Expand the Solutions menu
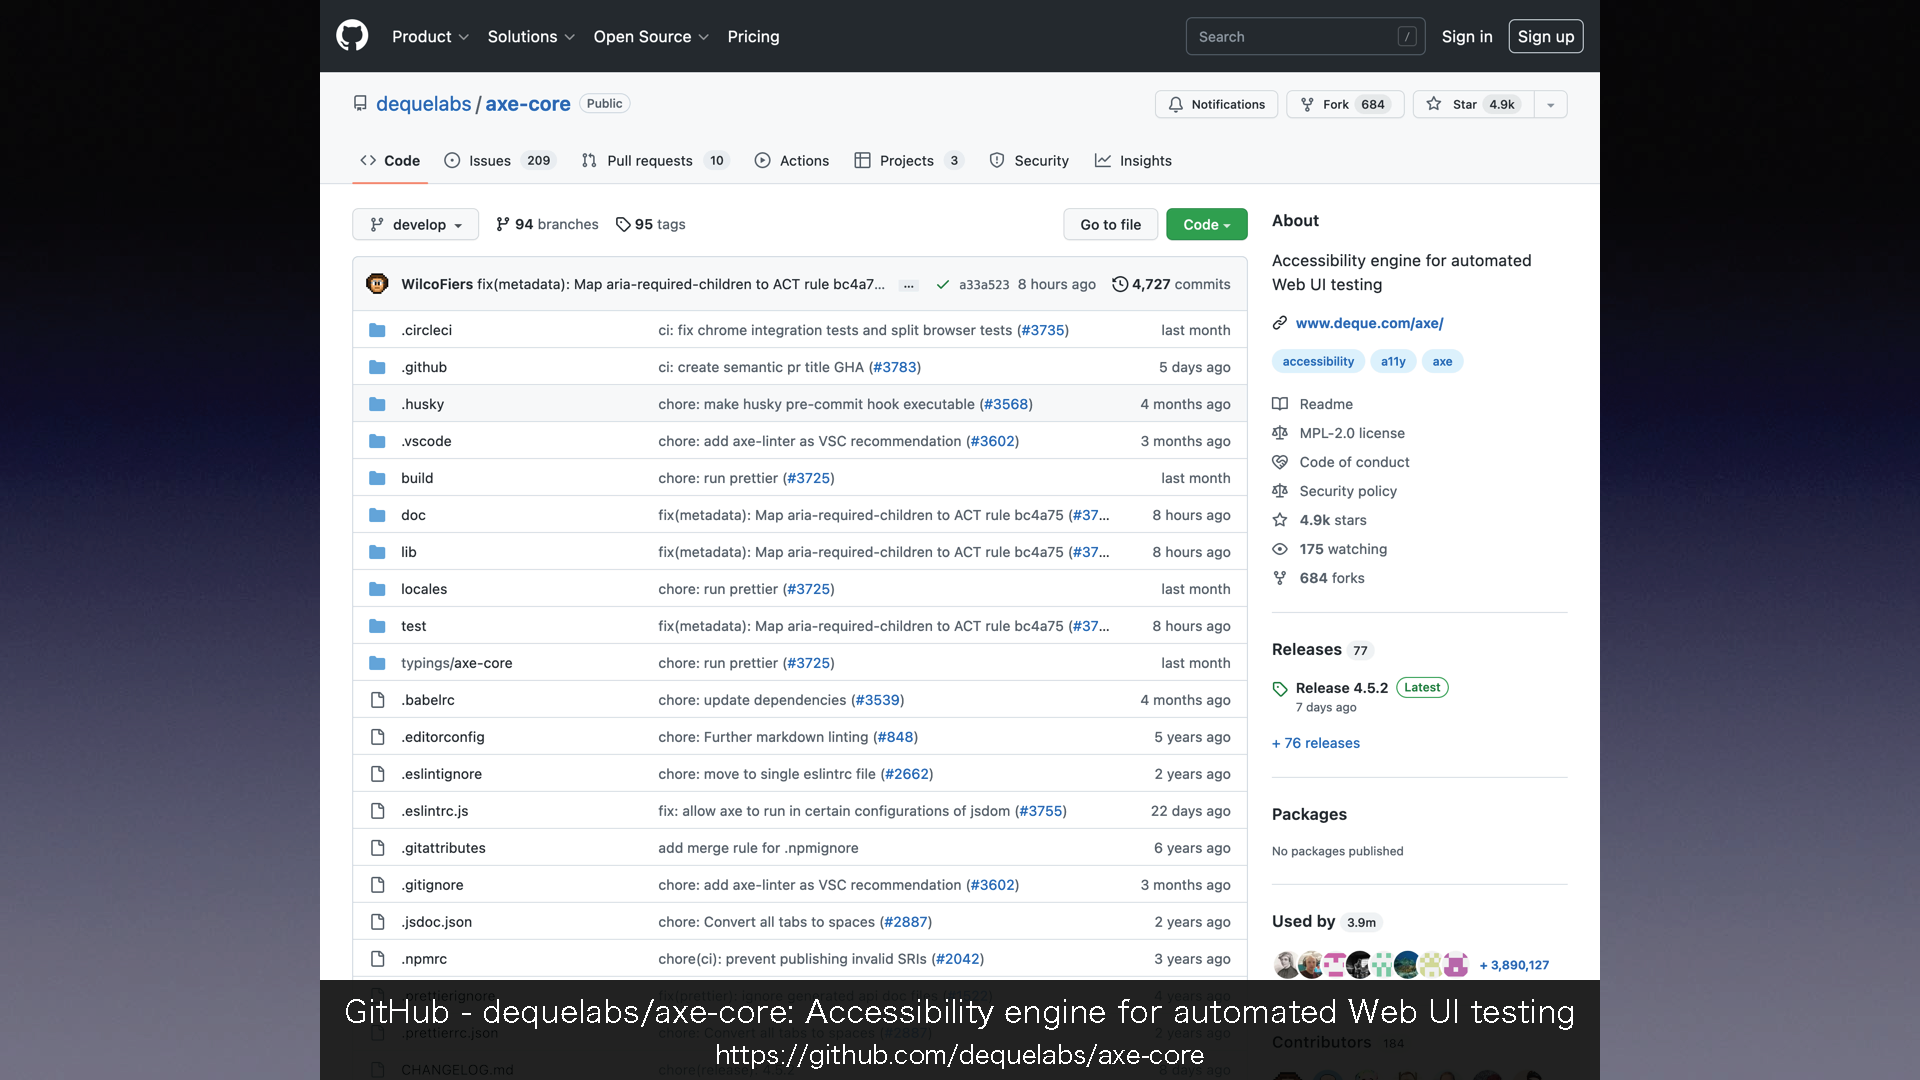Screen dimensions: 1920x1080 coord(531,36)
